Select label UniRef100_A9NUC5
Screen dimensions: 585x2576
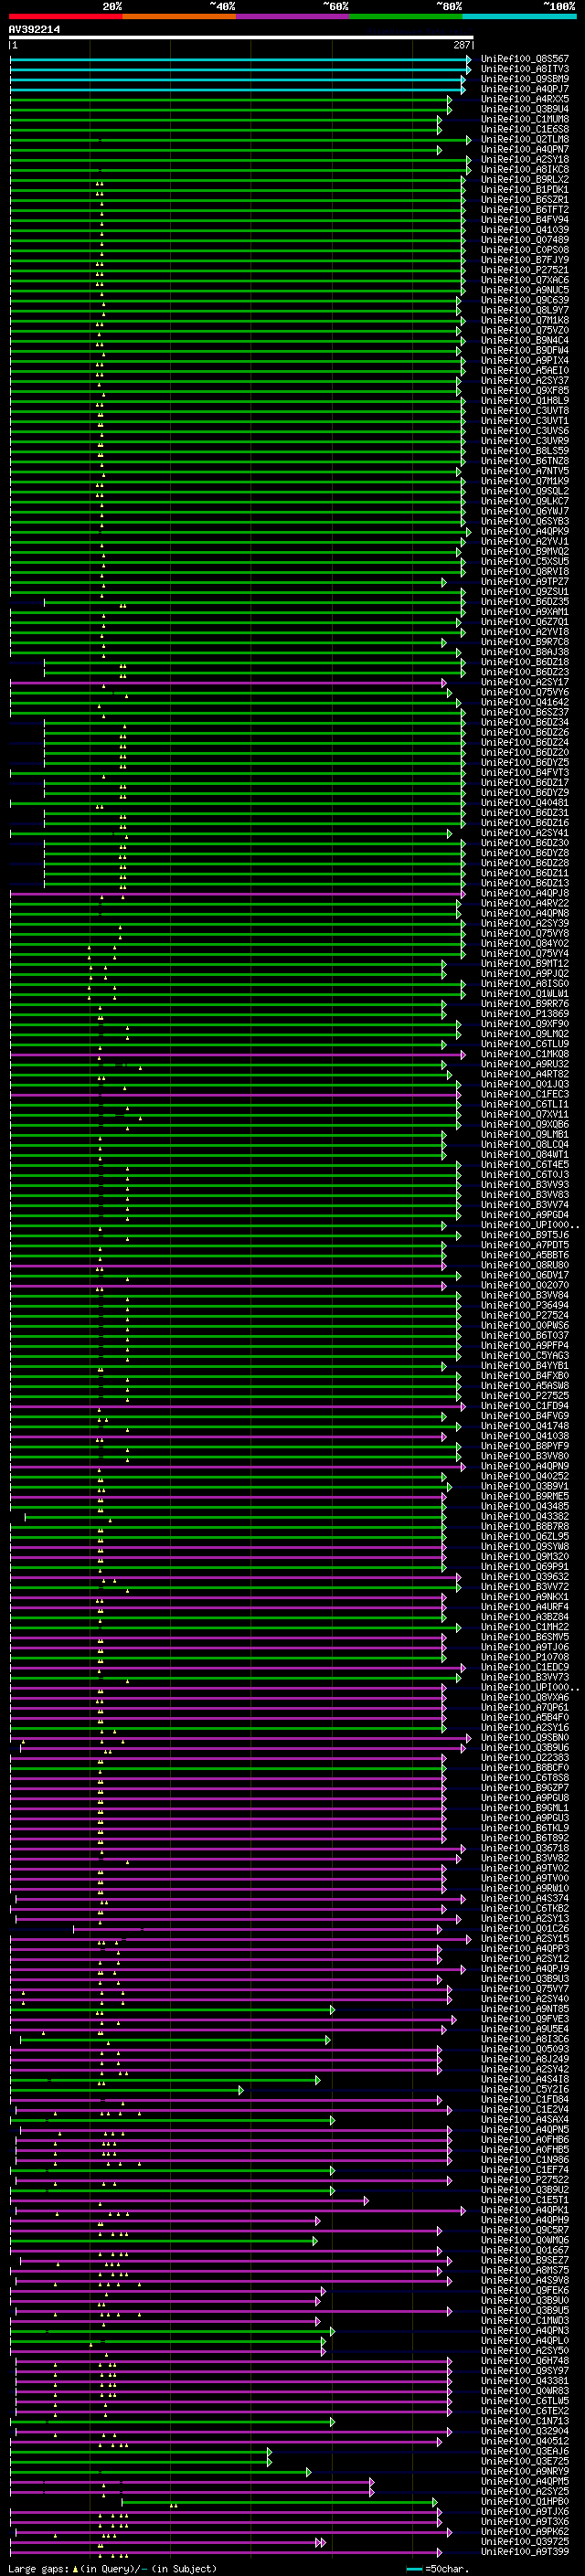click(x=525, y=290)
